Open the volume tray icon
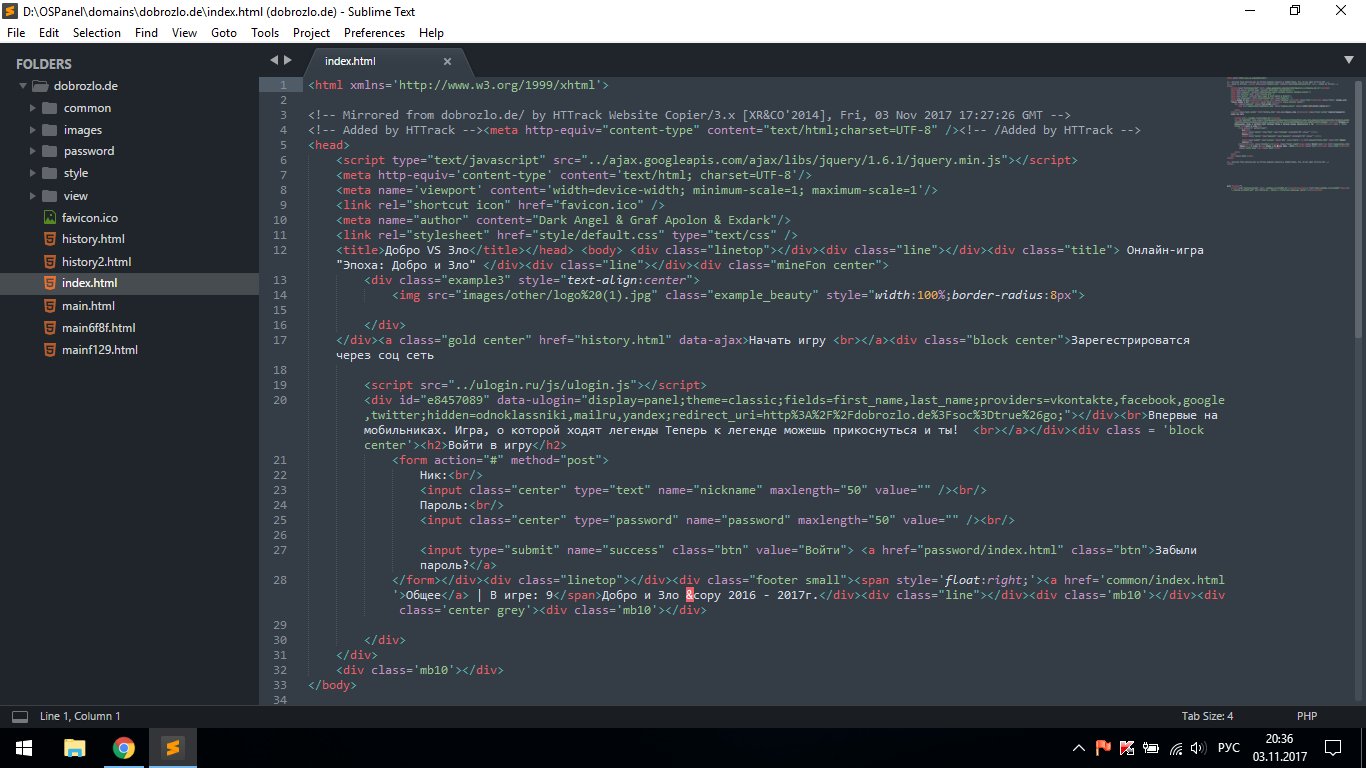Screen dimensions: 1366x768 (x=1199, y=748)
